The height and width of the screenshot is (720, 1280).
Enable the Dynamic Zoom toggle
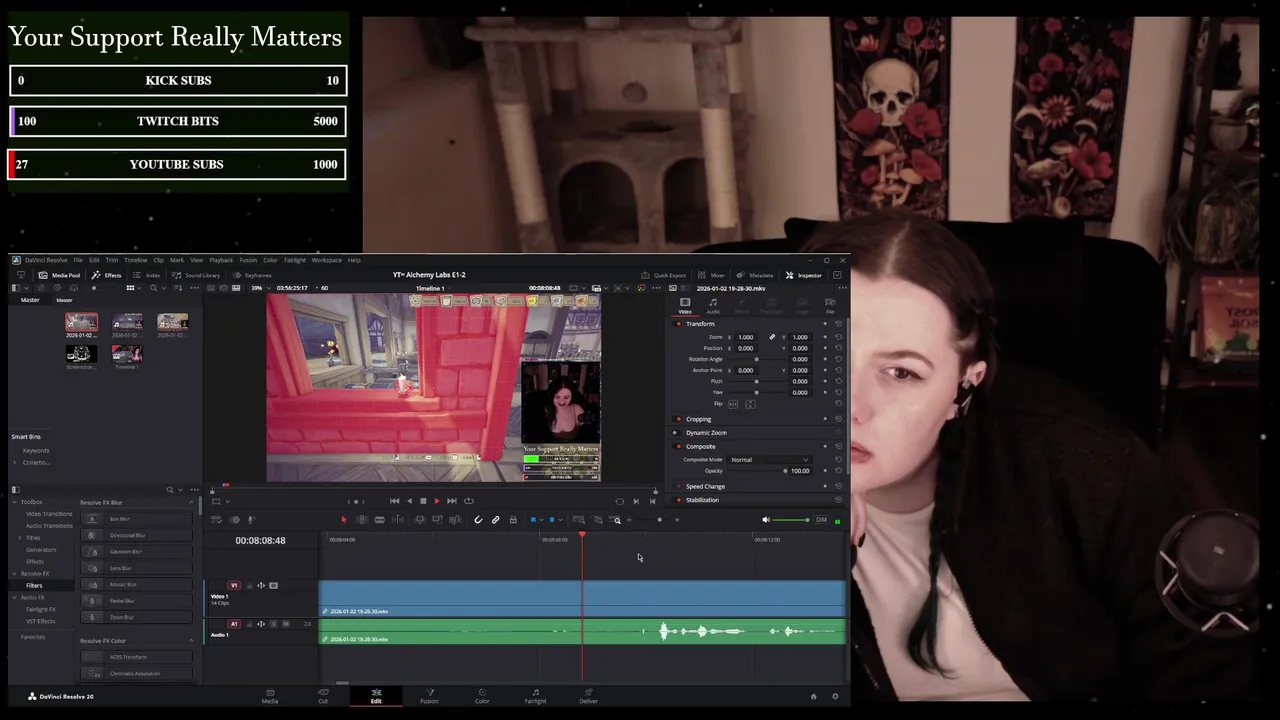coord(675,433)
